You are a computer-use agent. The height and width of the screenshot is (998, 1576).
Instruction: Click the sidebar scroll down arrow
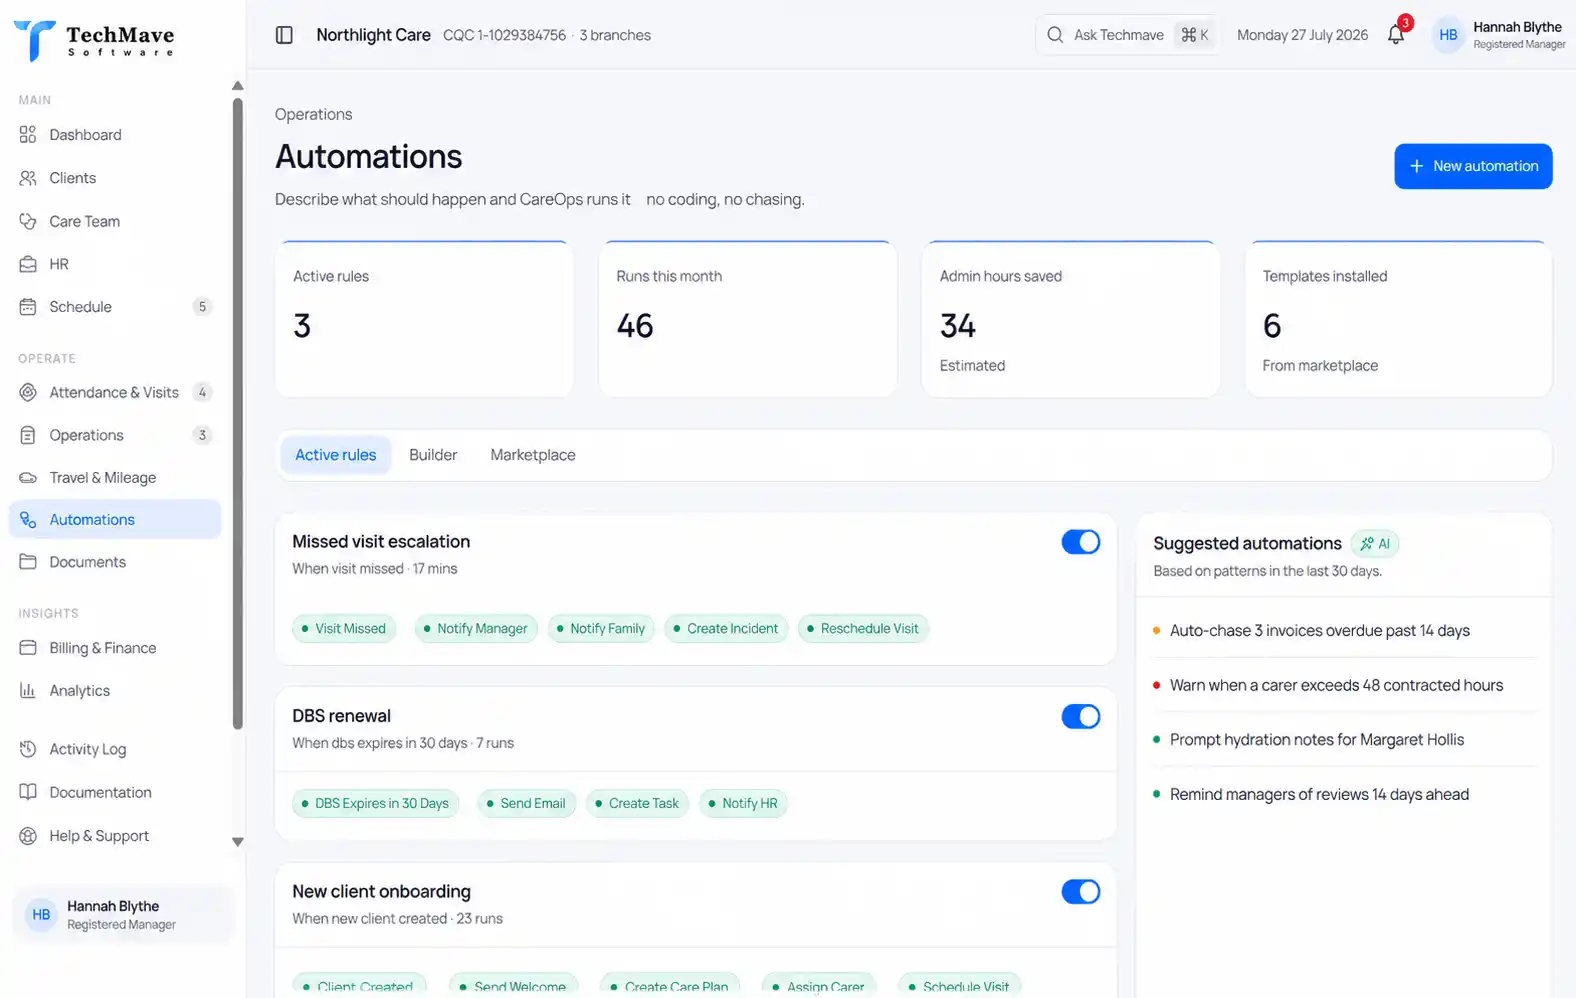pos(238,842)
